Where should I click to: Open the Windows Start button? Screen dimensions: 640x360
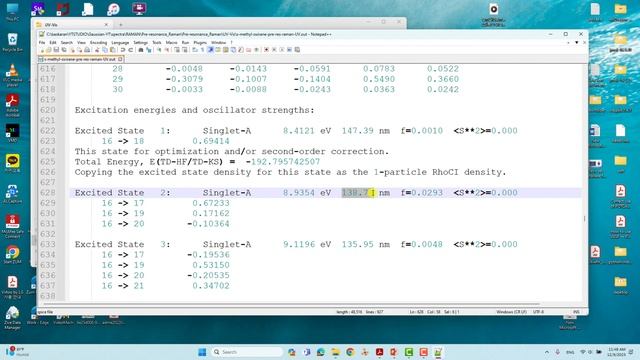[202, 352]
